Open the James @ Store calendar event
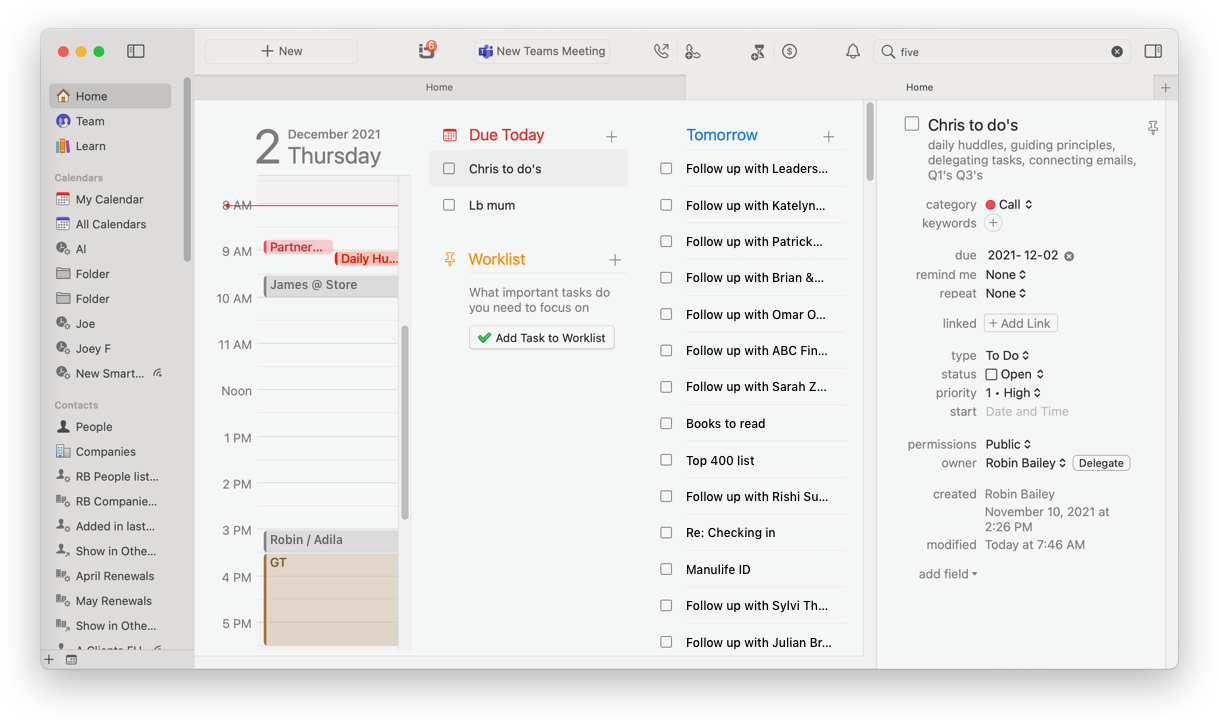 click(x=331, y=286)
